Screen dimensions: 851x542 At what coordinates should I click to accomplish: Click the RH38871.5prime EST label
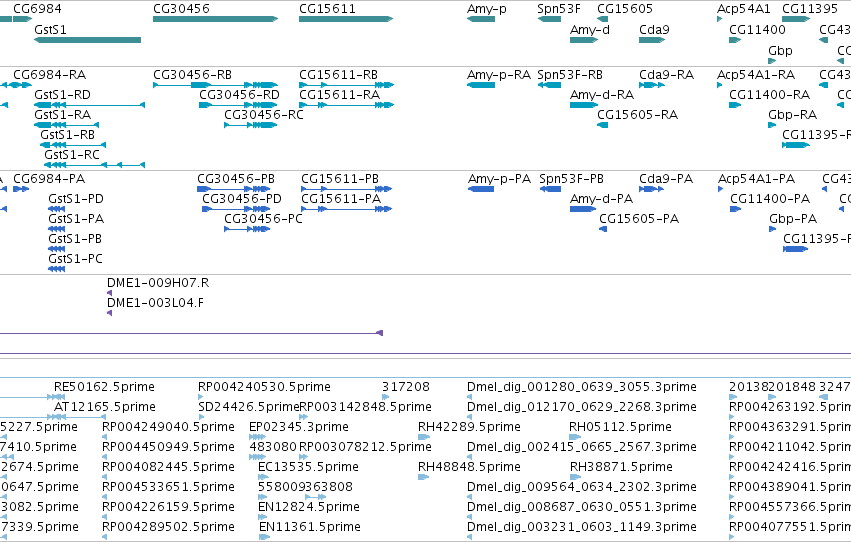(621, 468)
